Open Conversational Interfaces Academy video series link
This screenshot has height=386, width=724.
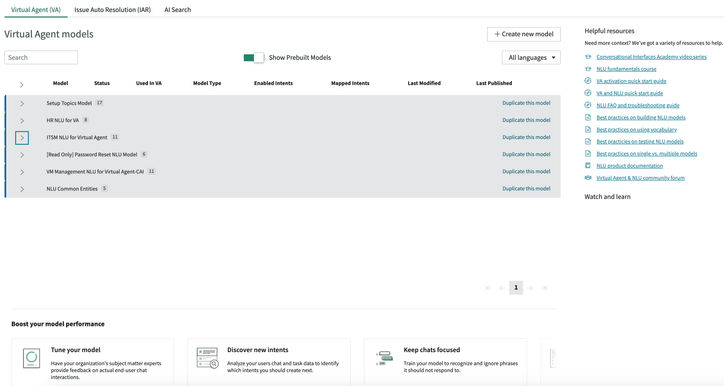pos(652,57)
